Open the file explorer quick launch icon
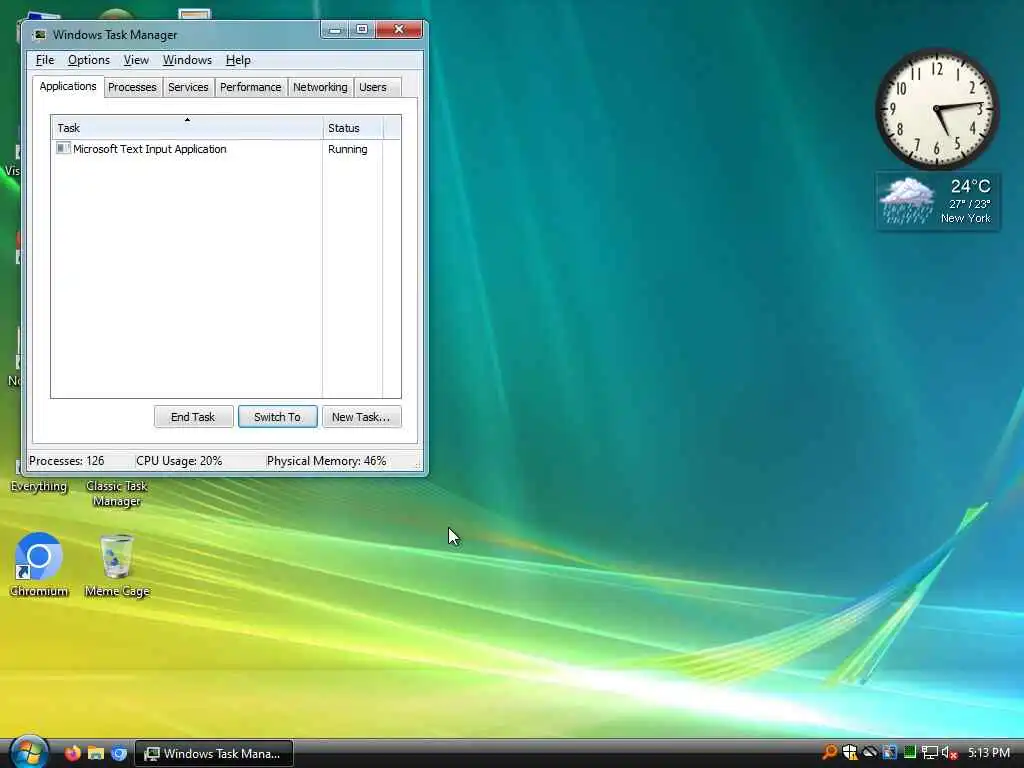This screenshot has width=1024, height=768. 96,753
